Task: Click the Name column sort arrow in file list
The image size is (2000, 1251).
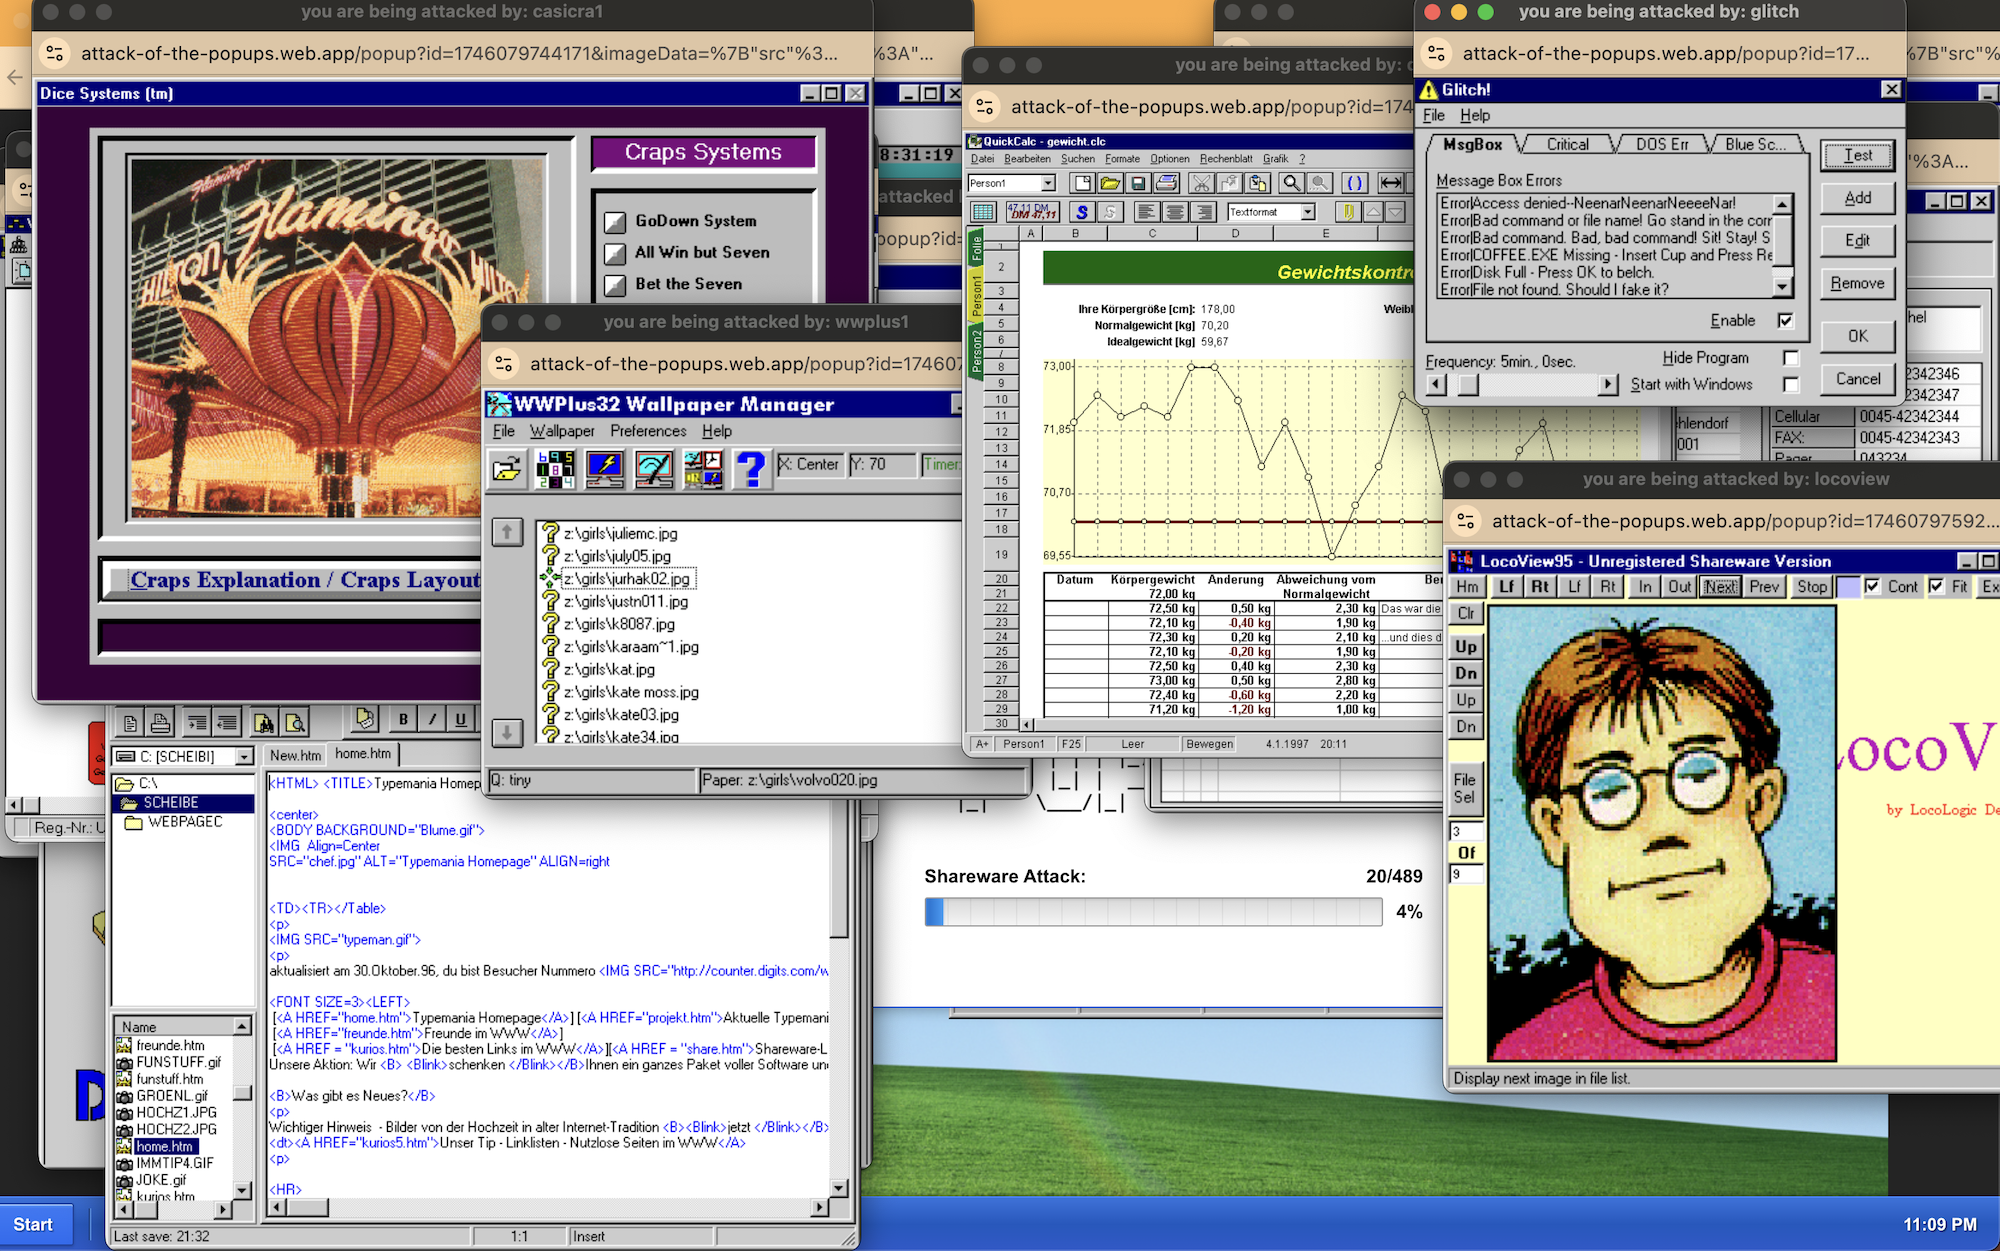Action: [x=242, y=1027]
